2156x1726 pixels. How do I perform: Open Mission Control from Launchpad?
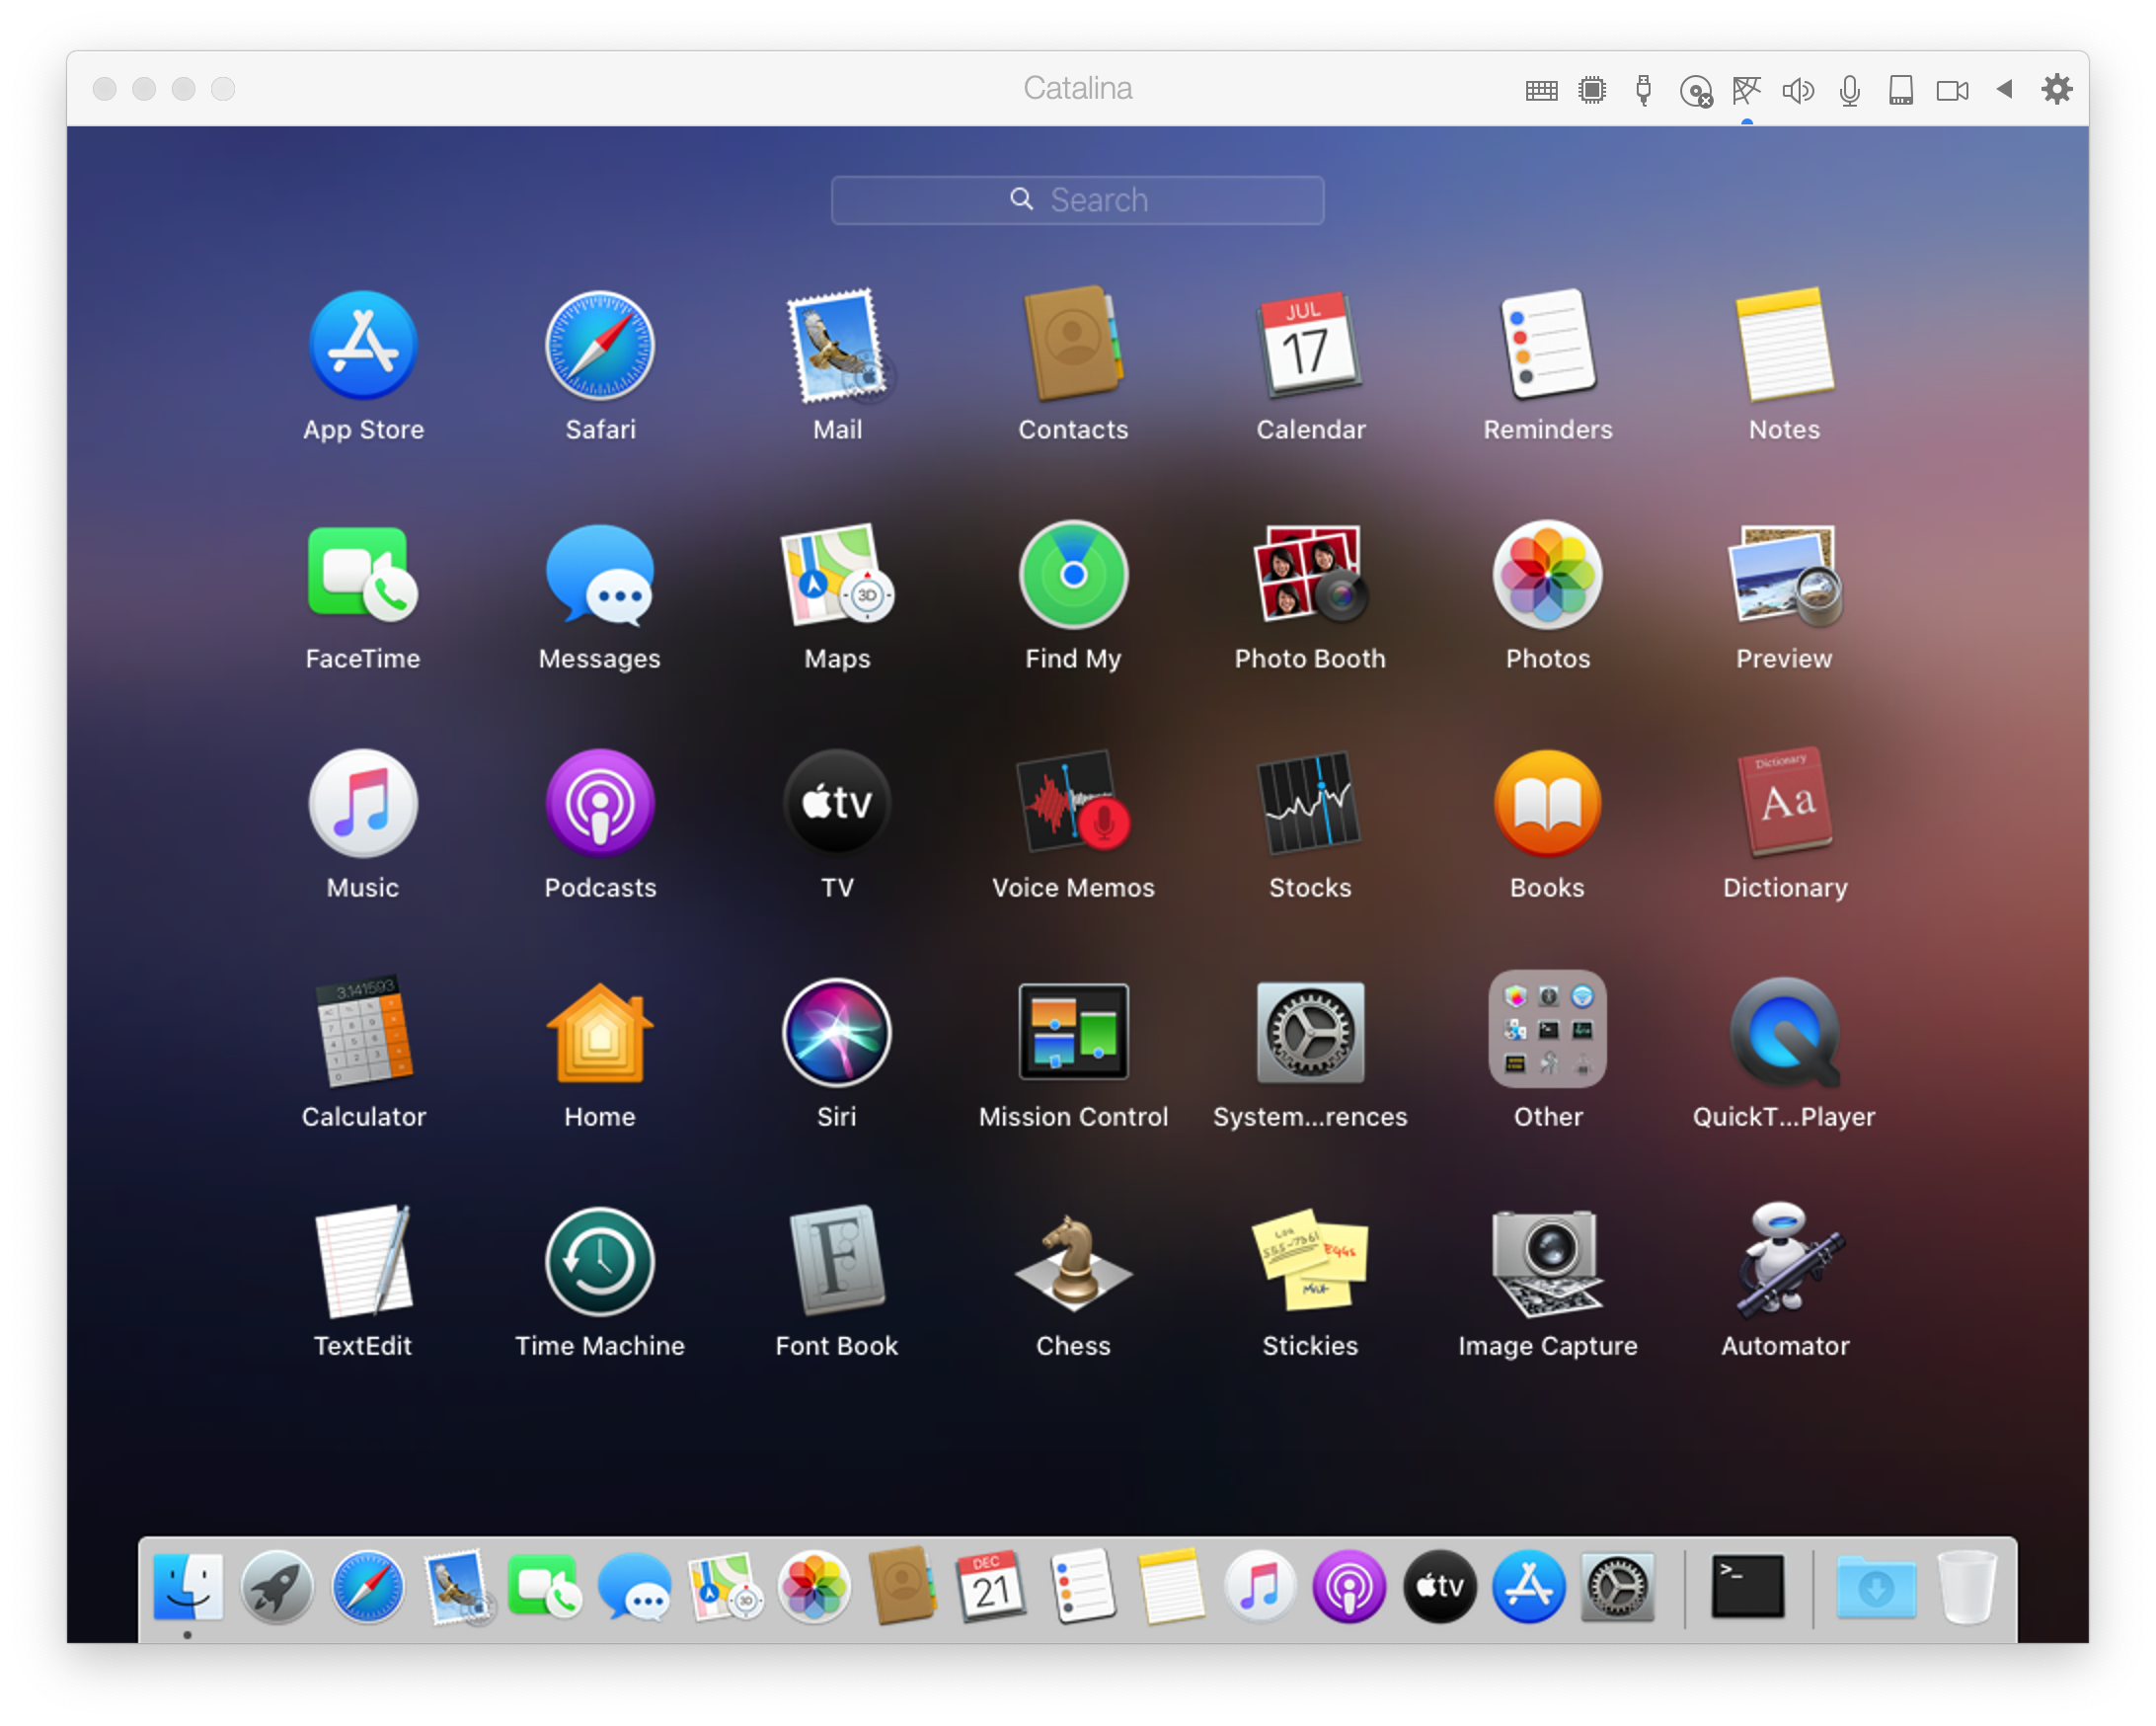[x=1073, y=1033]
